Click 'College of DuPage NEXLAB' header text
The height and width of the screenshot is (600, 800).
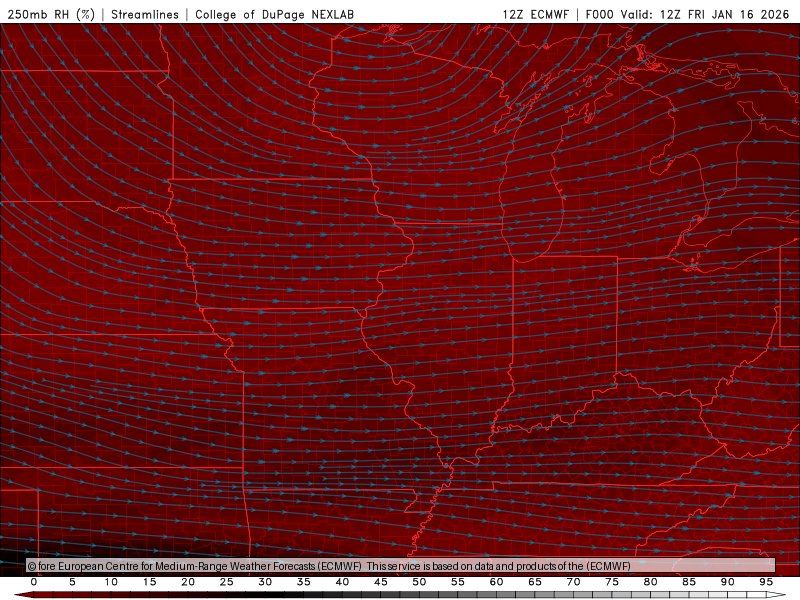tap(274, 14)
